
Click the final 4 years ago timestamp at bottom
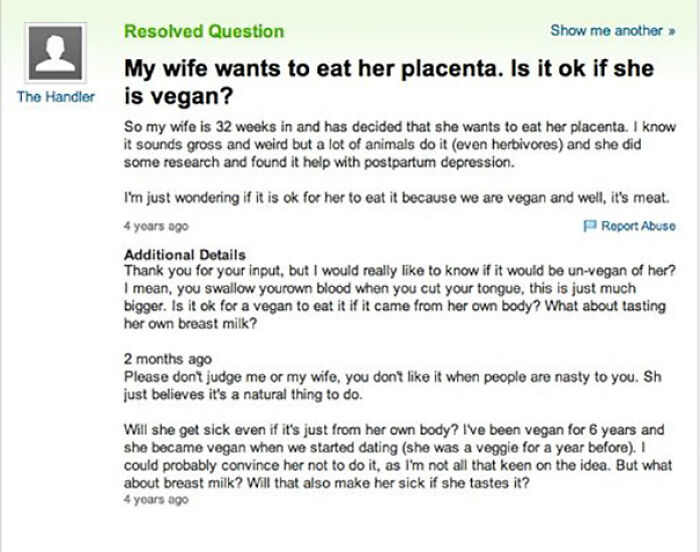[156, 499]
